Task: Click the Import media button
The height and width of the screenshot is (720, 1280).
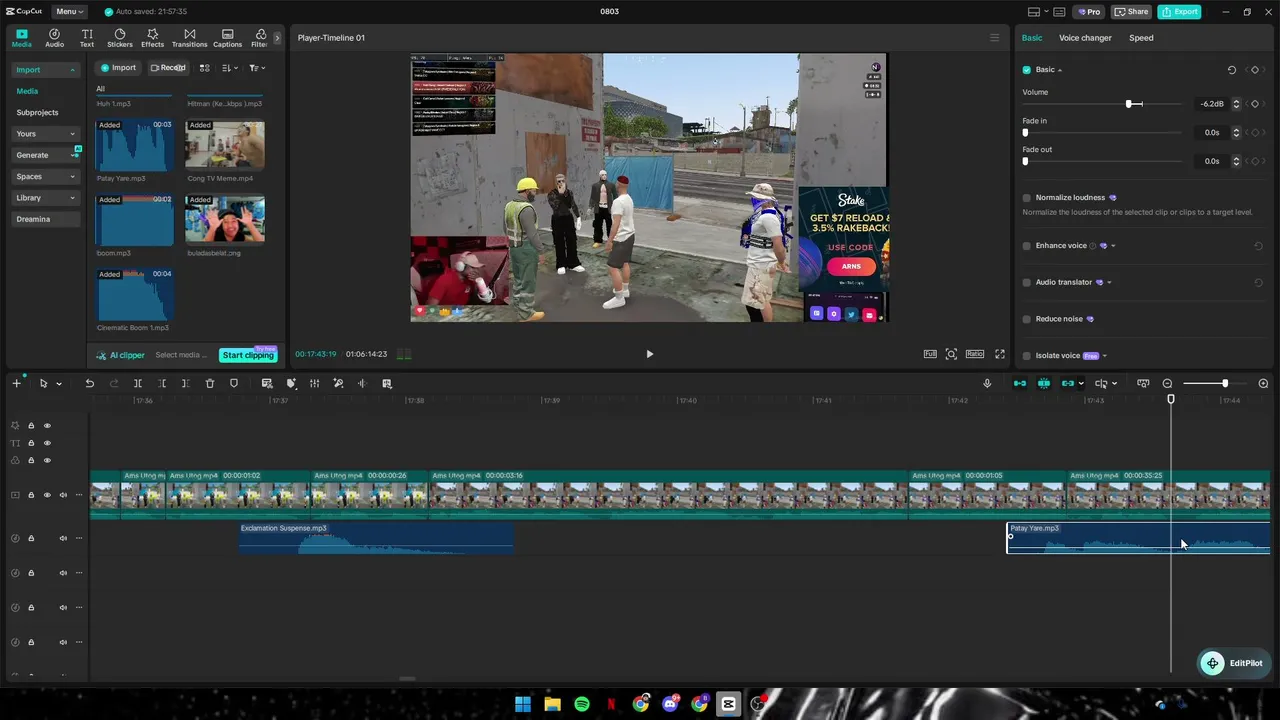Action: [x=118, y=68]
